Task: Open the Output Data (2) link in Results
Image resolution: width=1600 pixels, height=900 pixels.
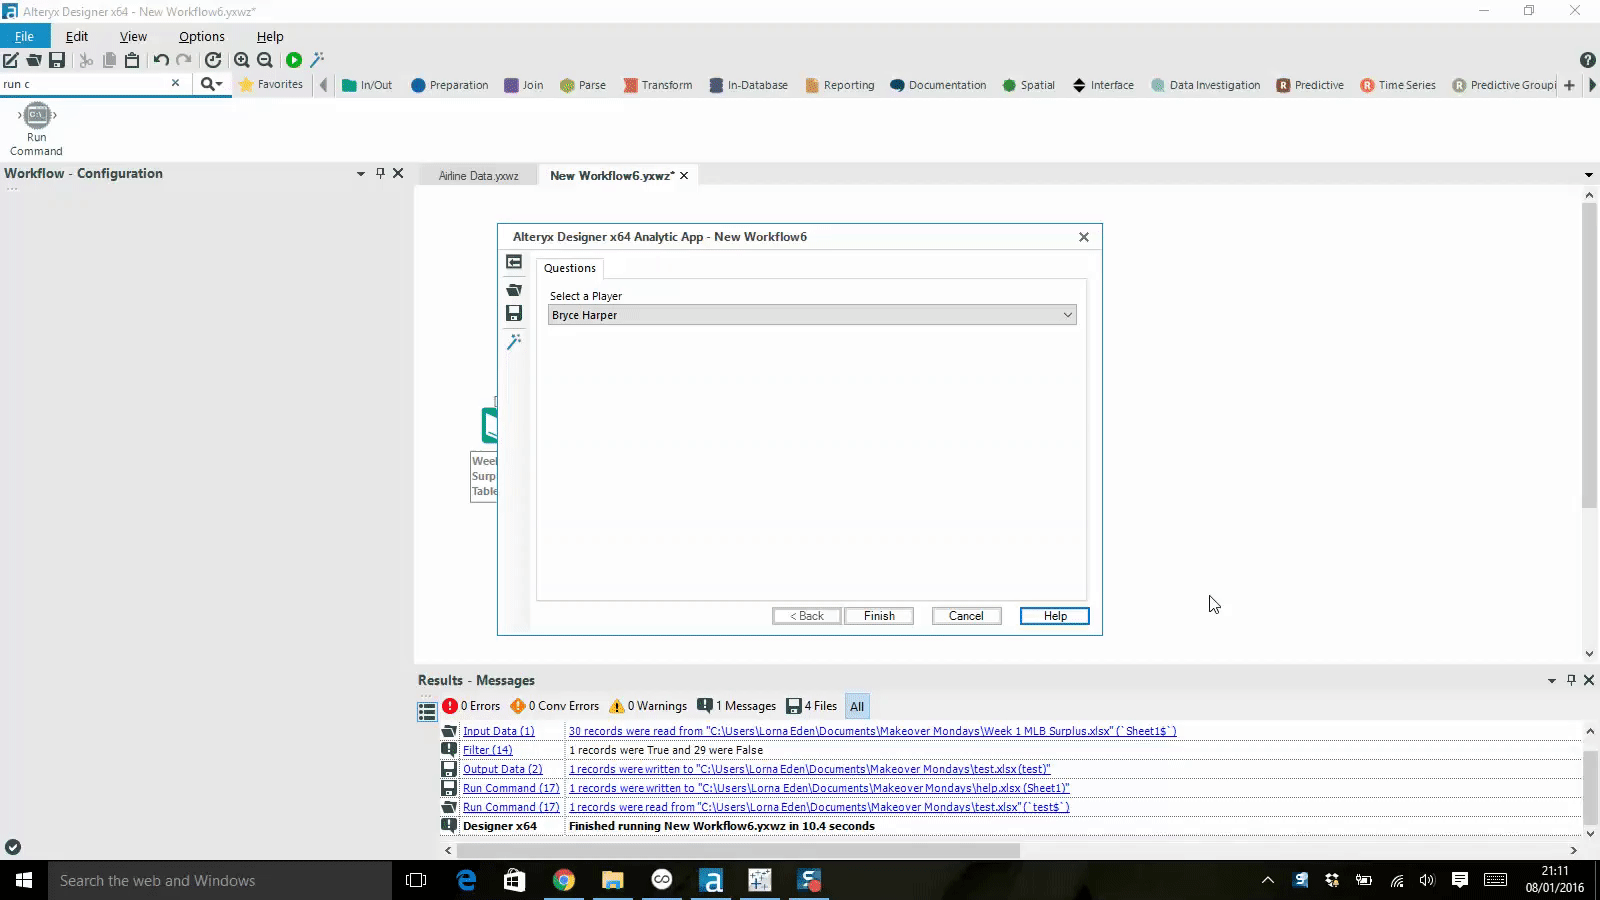Action: click(x=502, y=769)
